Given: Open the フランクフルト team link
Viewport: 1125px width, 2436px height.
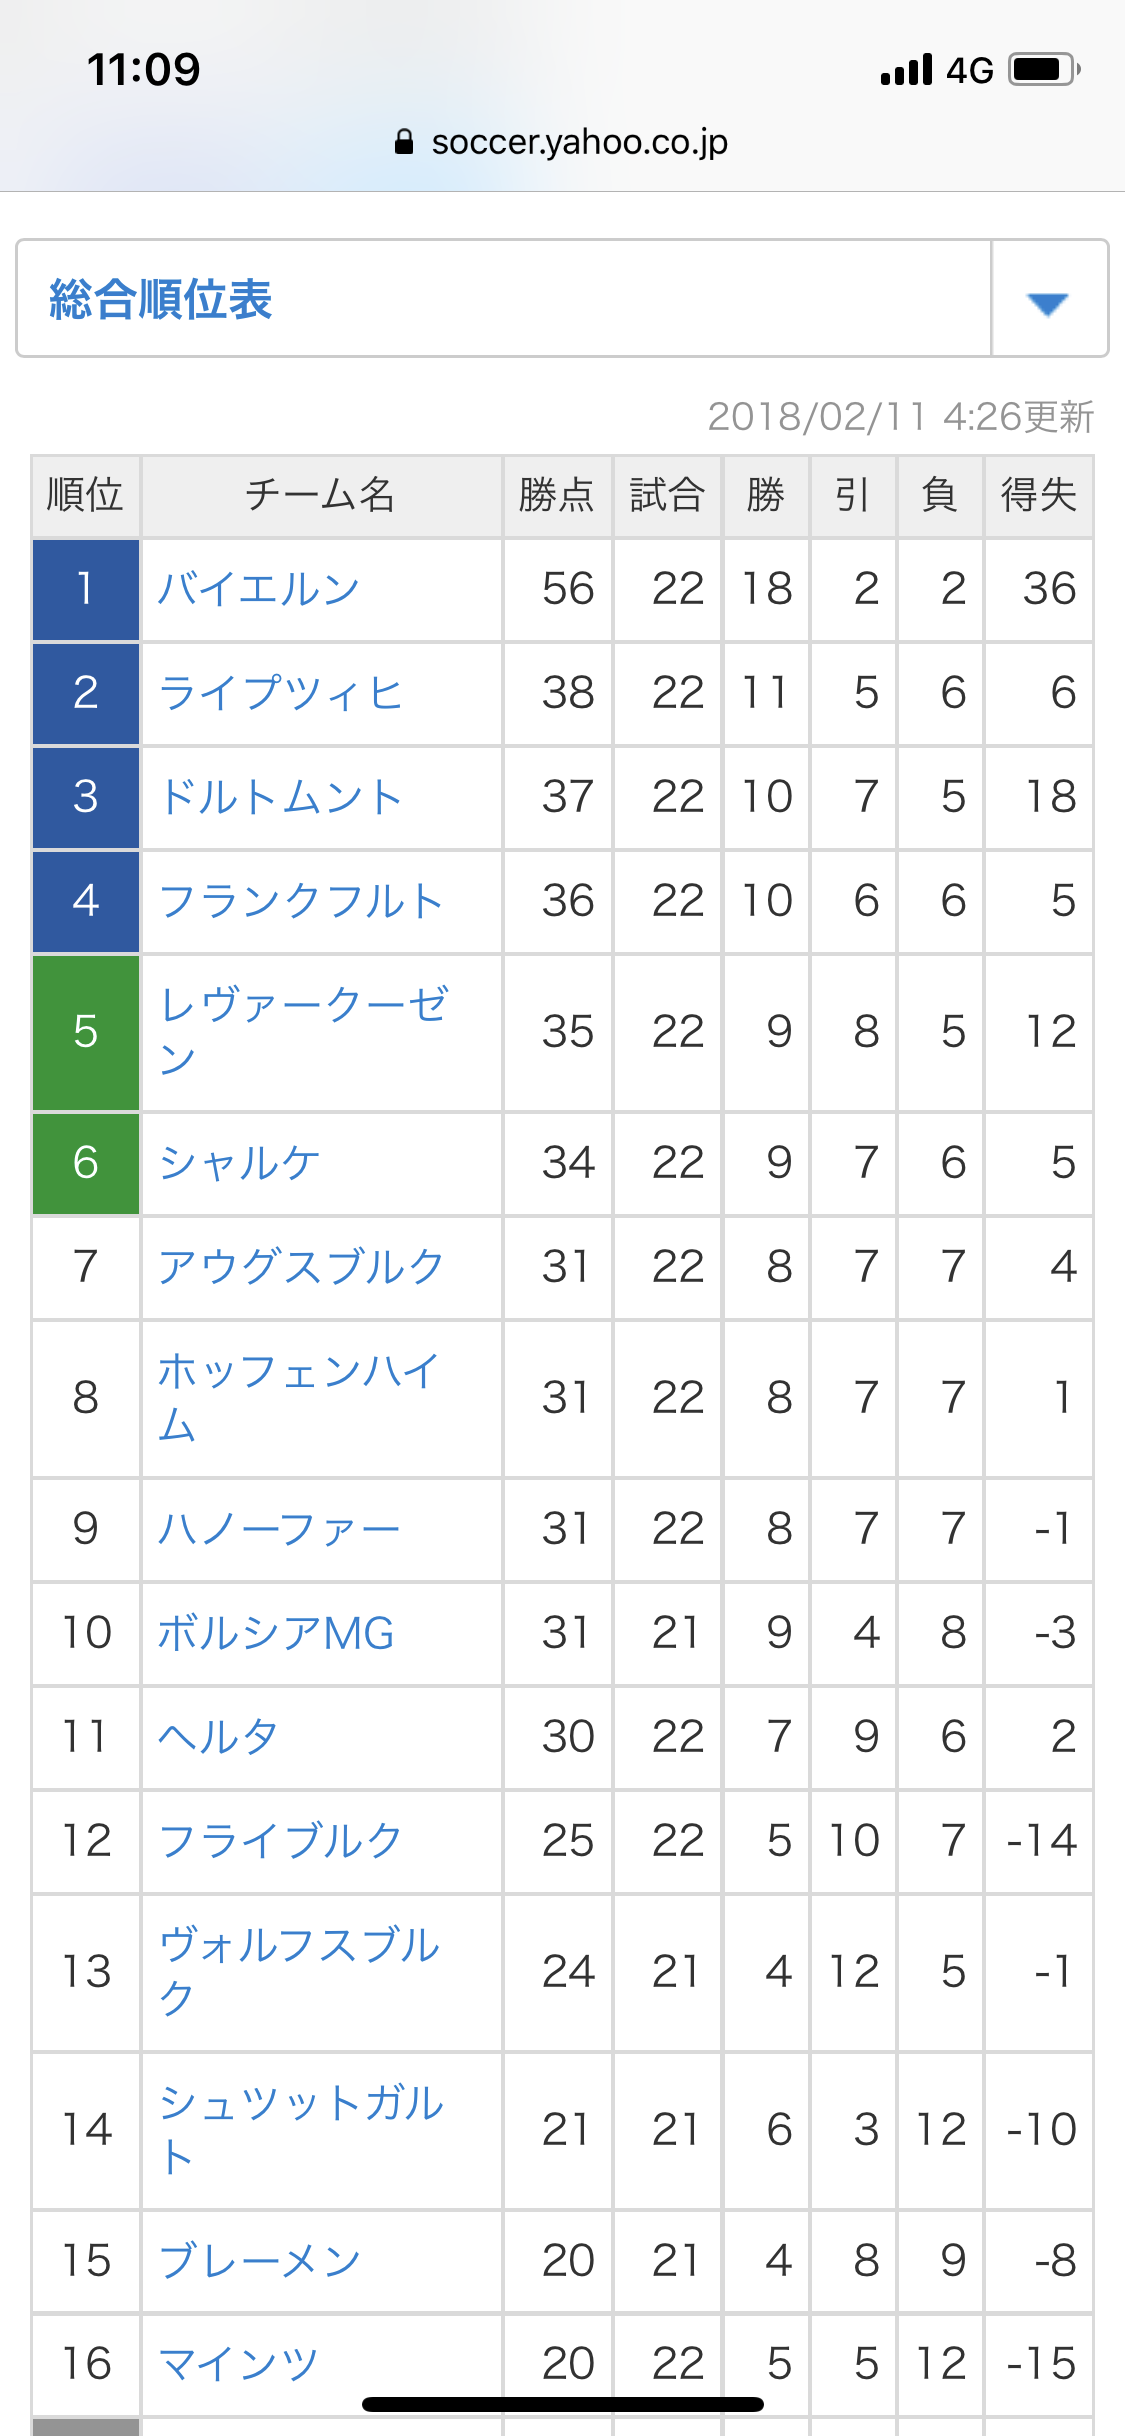Looking at the screenshot, I should click(x=301, y=901).
